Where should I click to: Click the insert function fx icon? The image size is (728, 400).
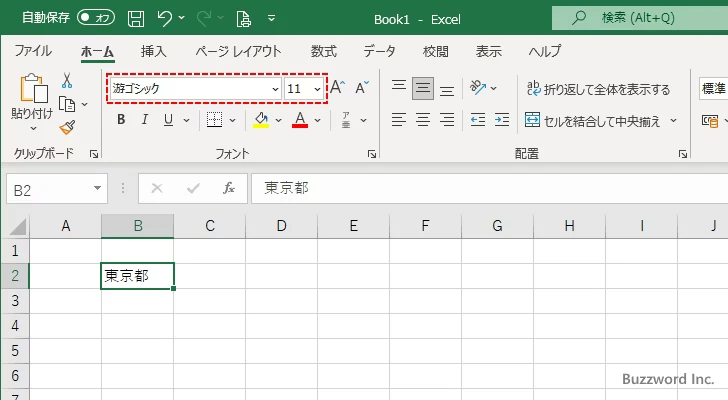click(229, 188)
